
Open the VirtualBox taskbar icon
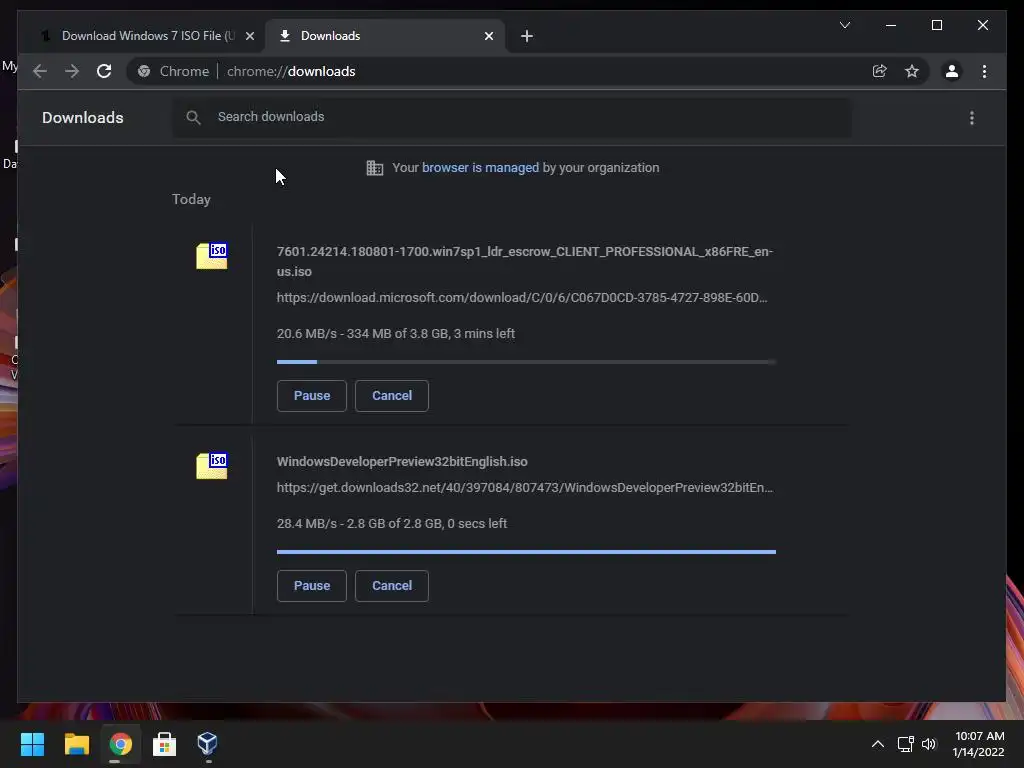click(207, 744)
